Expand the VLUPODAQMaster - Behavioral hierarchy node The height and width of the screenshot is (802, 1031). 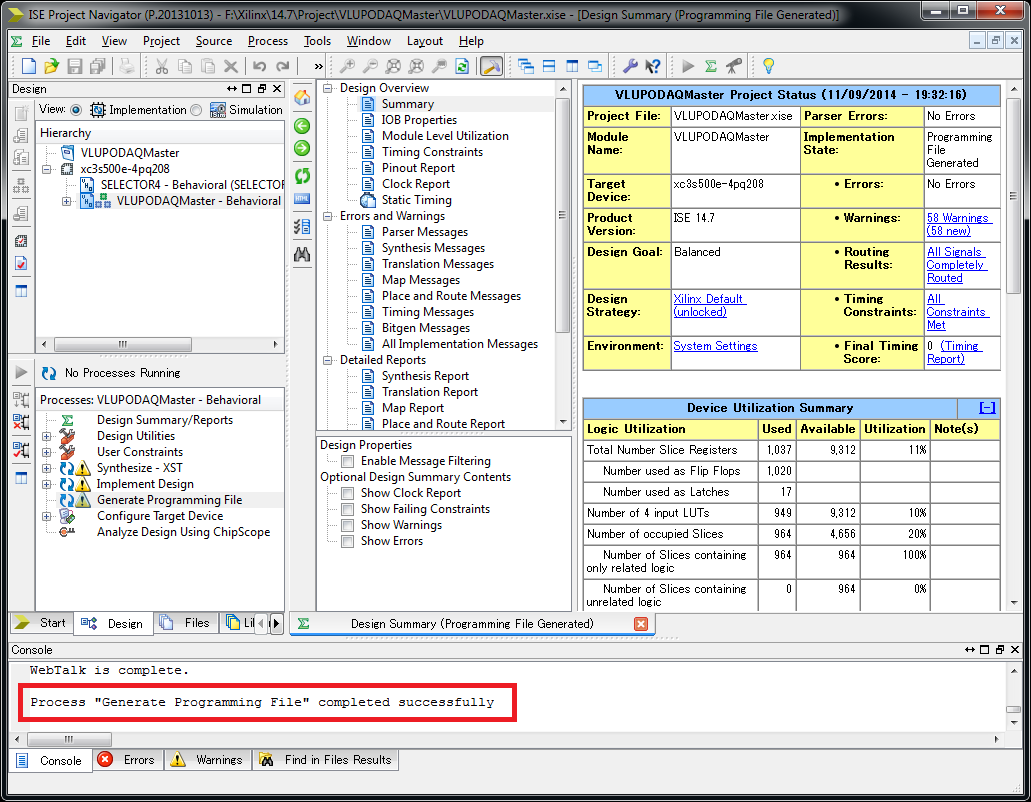pos(66,201)
